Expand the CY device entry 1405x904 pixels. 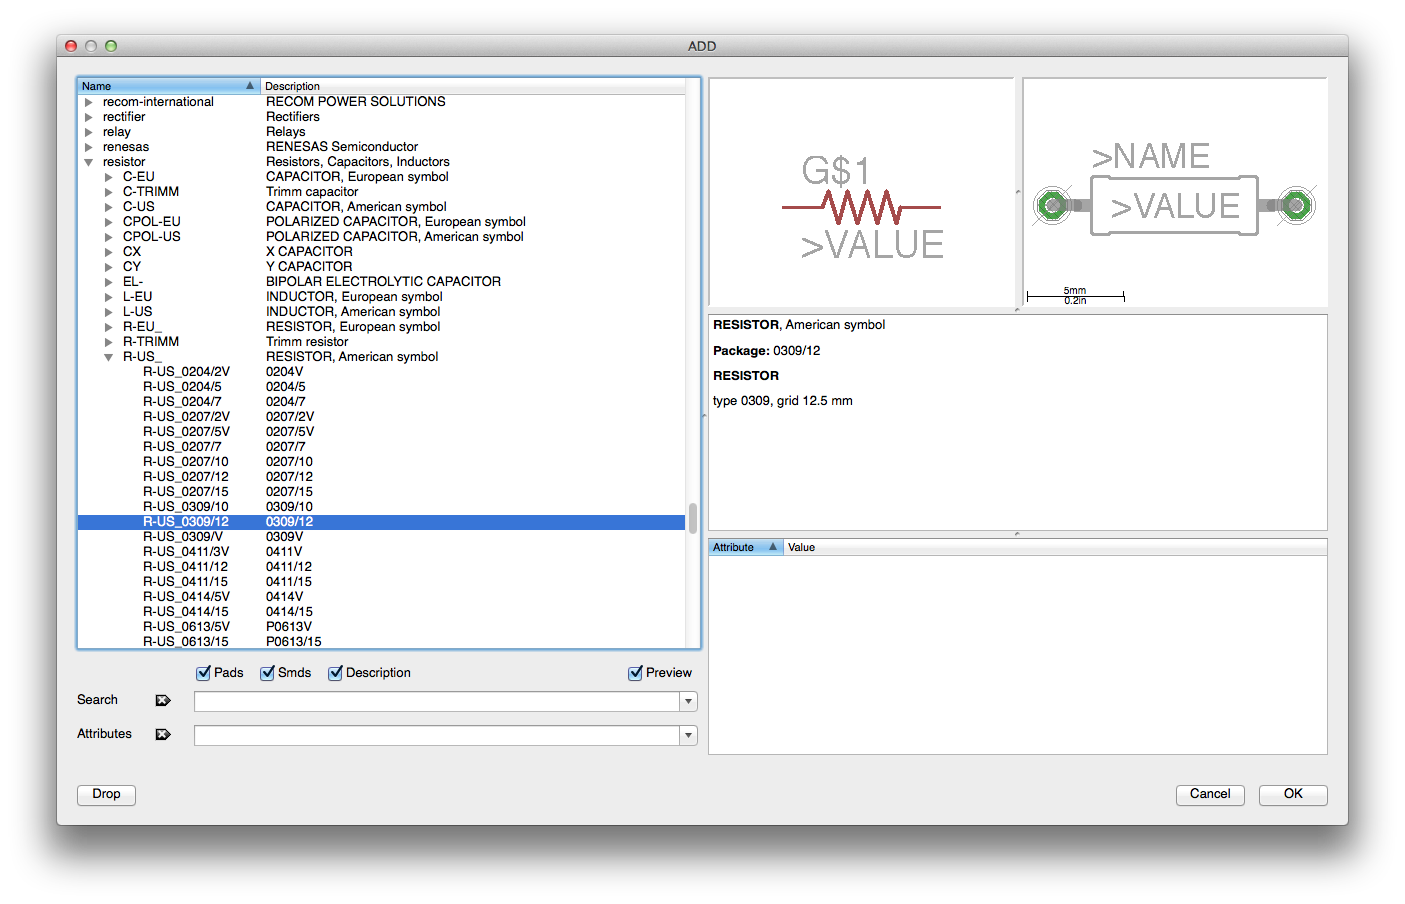[109, 267]
